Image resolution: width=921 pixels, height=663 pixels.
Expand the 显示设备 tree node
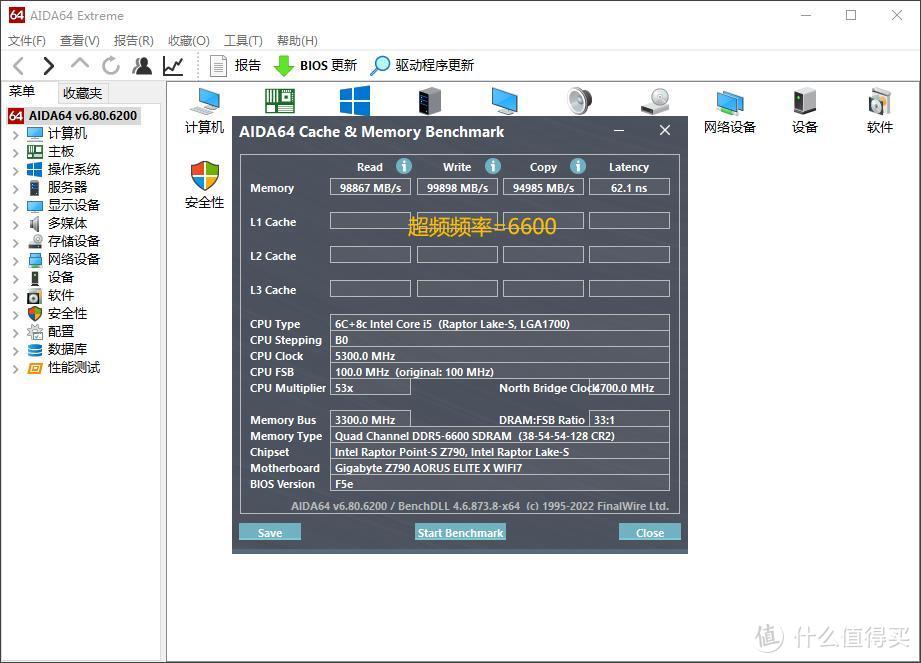click(x=15, y=207)
